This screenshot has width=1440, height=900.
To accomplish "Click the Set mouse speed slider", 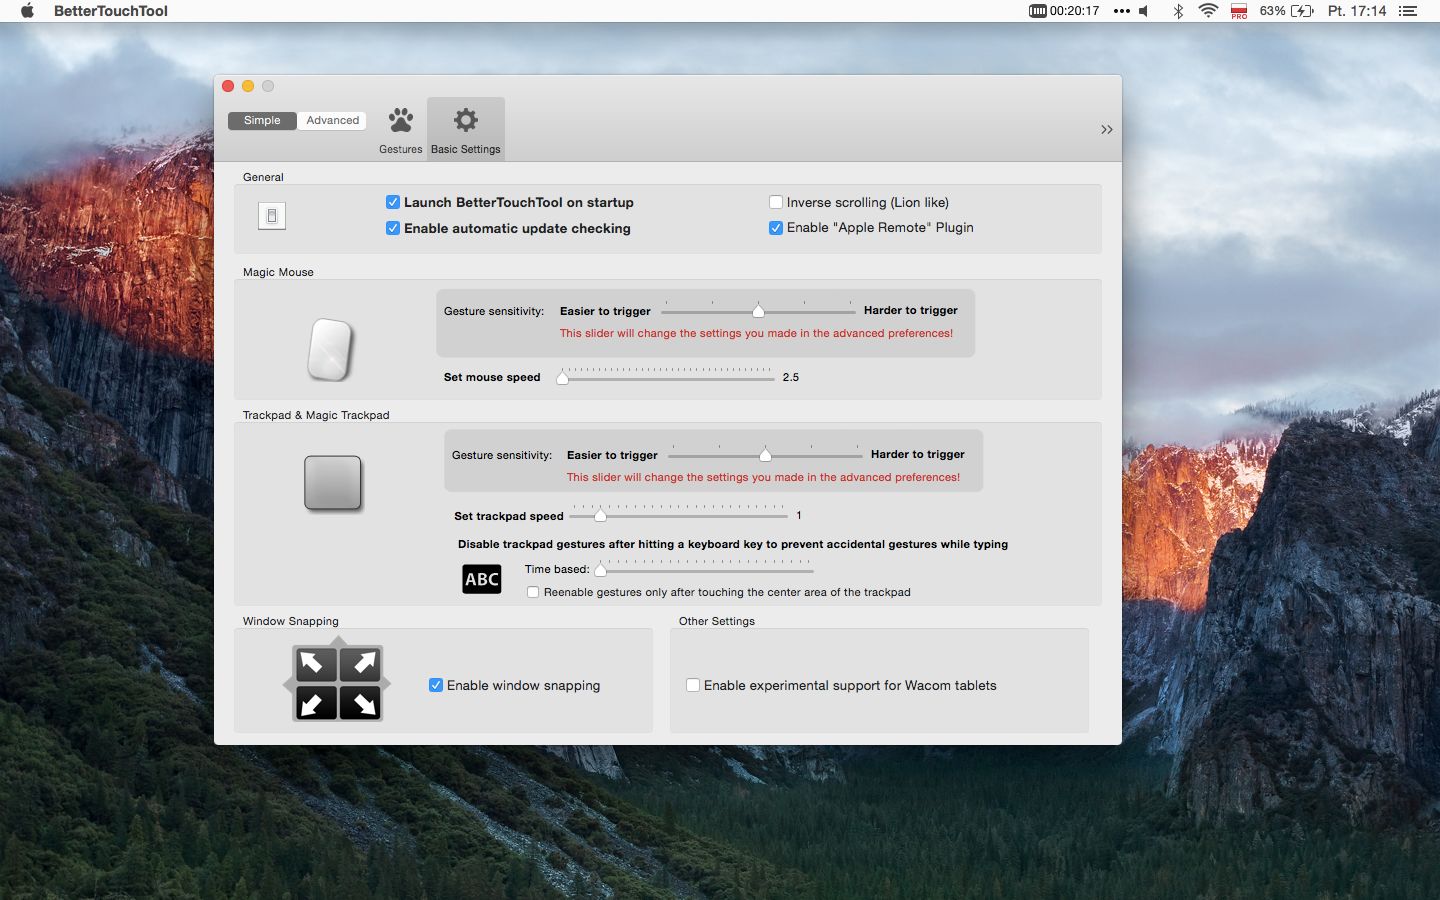I will [666, 376].
